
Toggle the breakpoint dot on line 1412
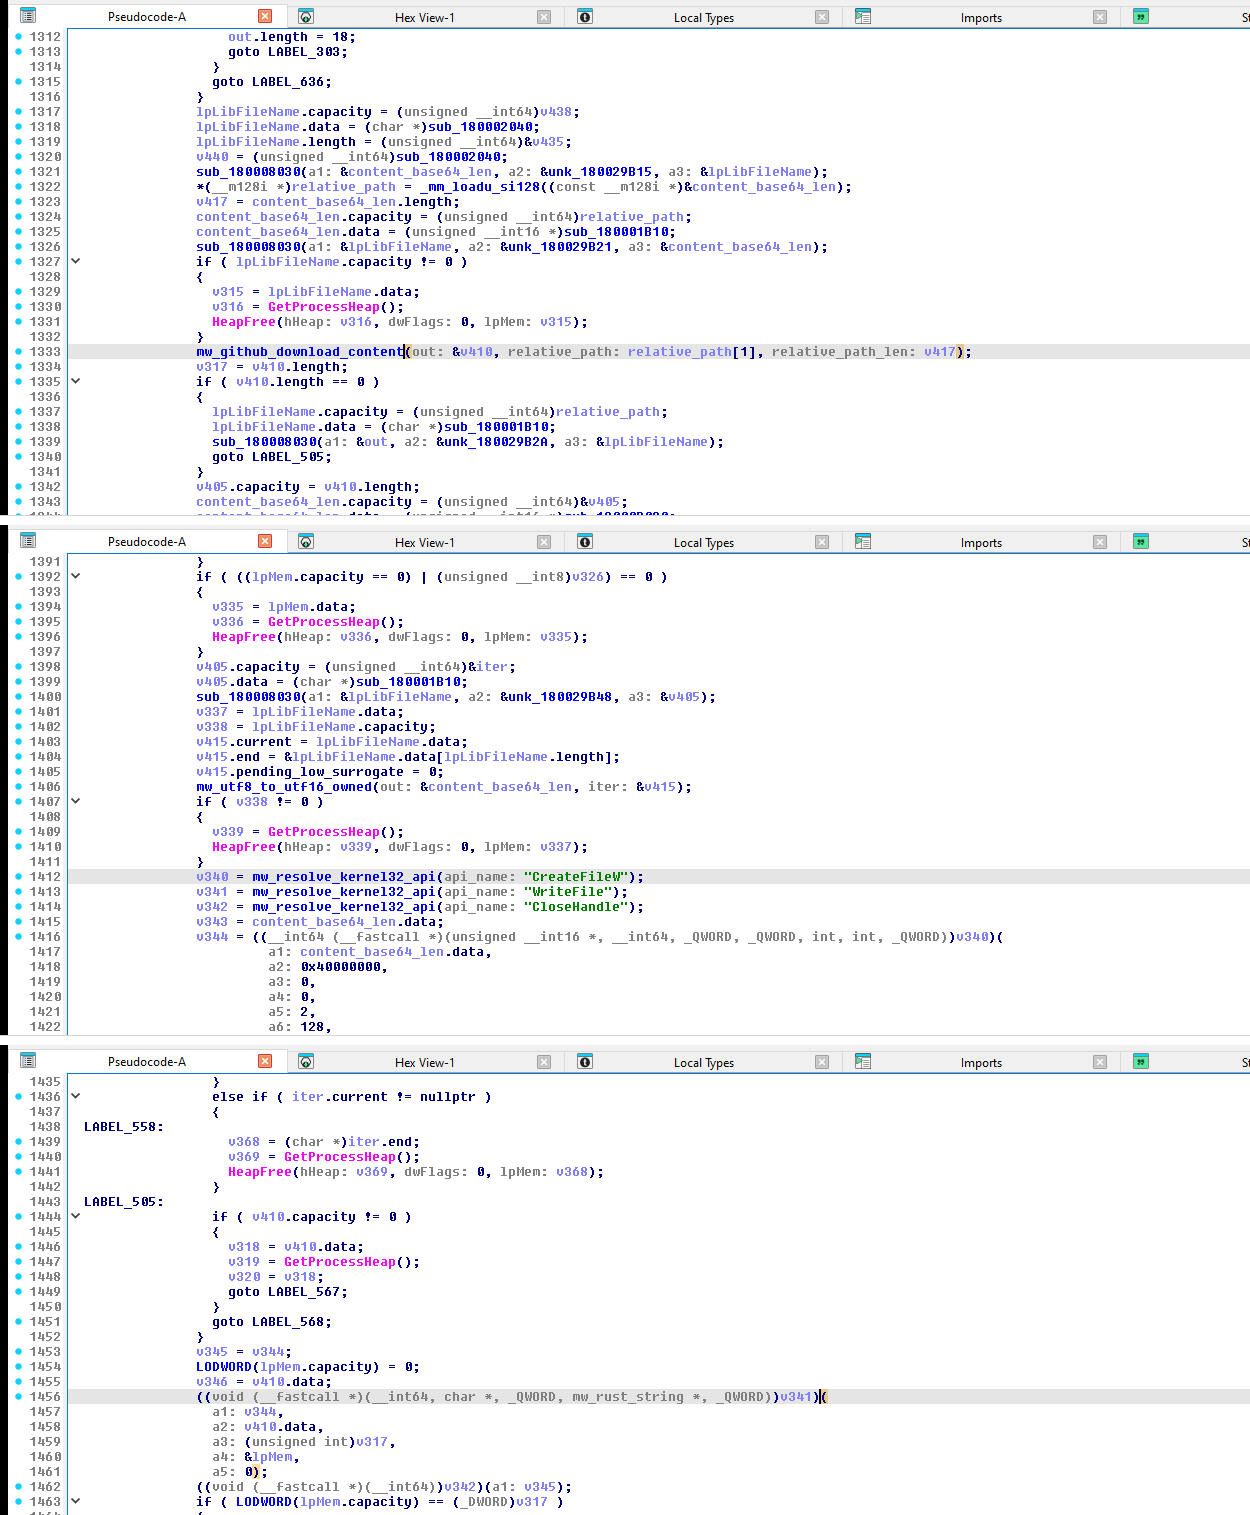click(x=19, y=877)
